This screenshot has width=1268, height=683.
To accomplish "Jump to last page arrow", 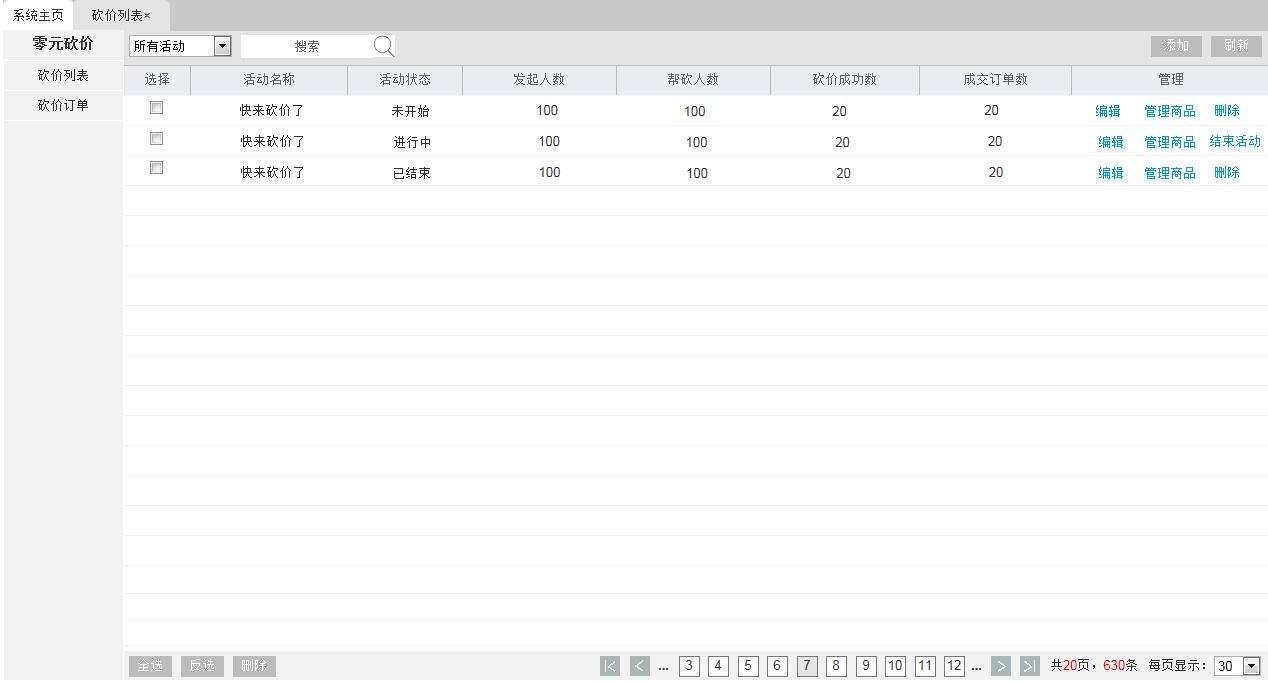I will (x=1030, y=666).
